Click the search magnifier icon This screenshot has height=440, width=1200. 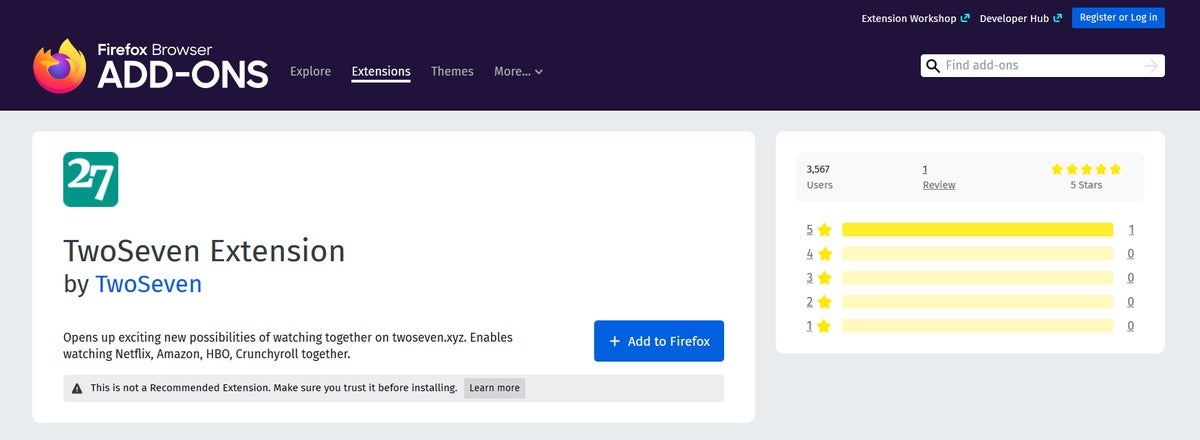tap(933, 66)
